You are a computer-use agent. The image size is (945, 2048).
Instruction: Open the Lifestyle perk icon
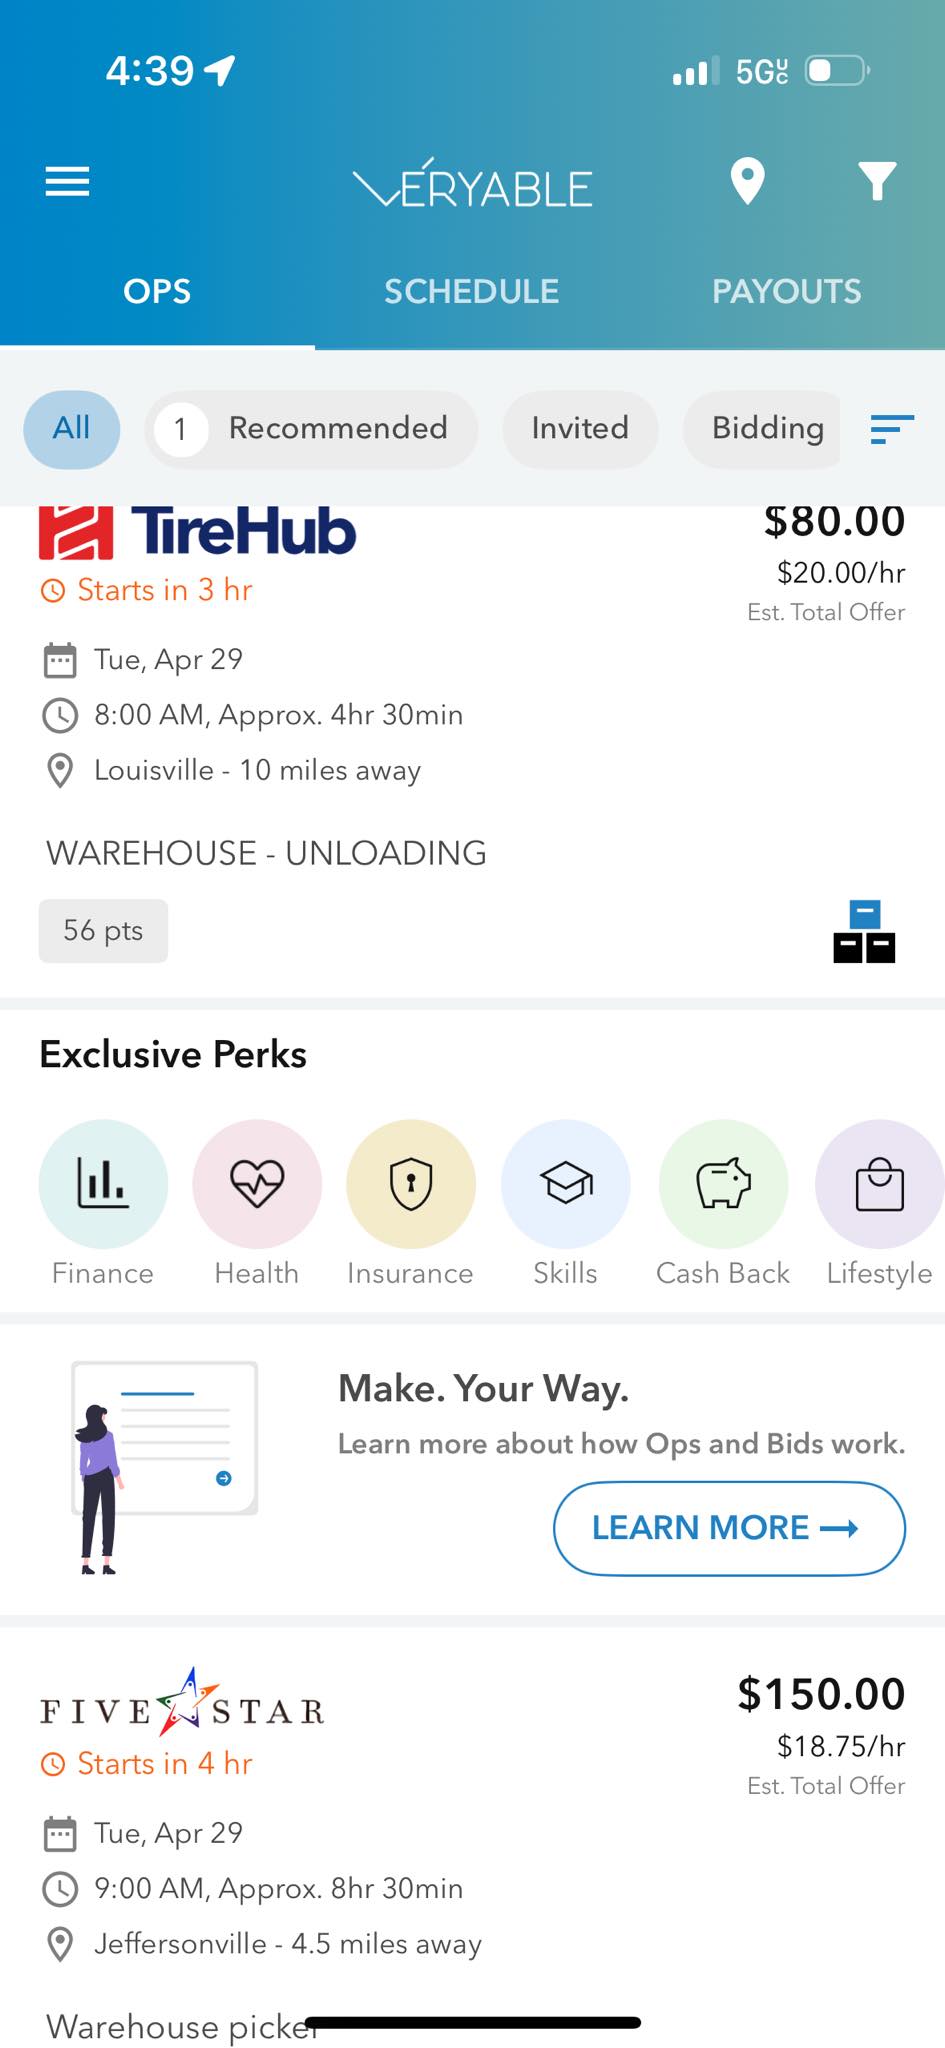click(880, 1184)
